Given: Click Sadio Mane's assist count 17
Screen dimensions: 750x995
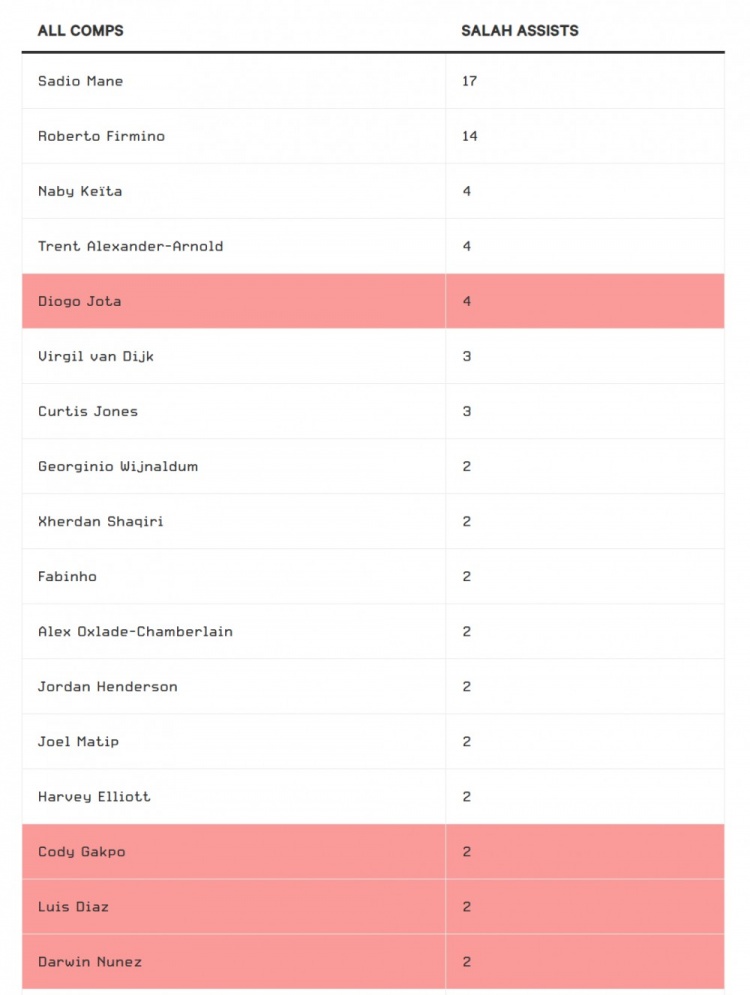Looking at the screenshot, I should click(x=469, y=81).
